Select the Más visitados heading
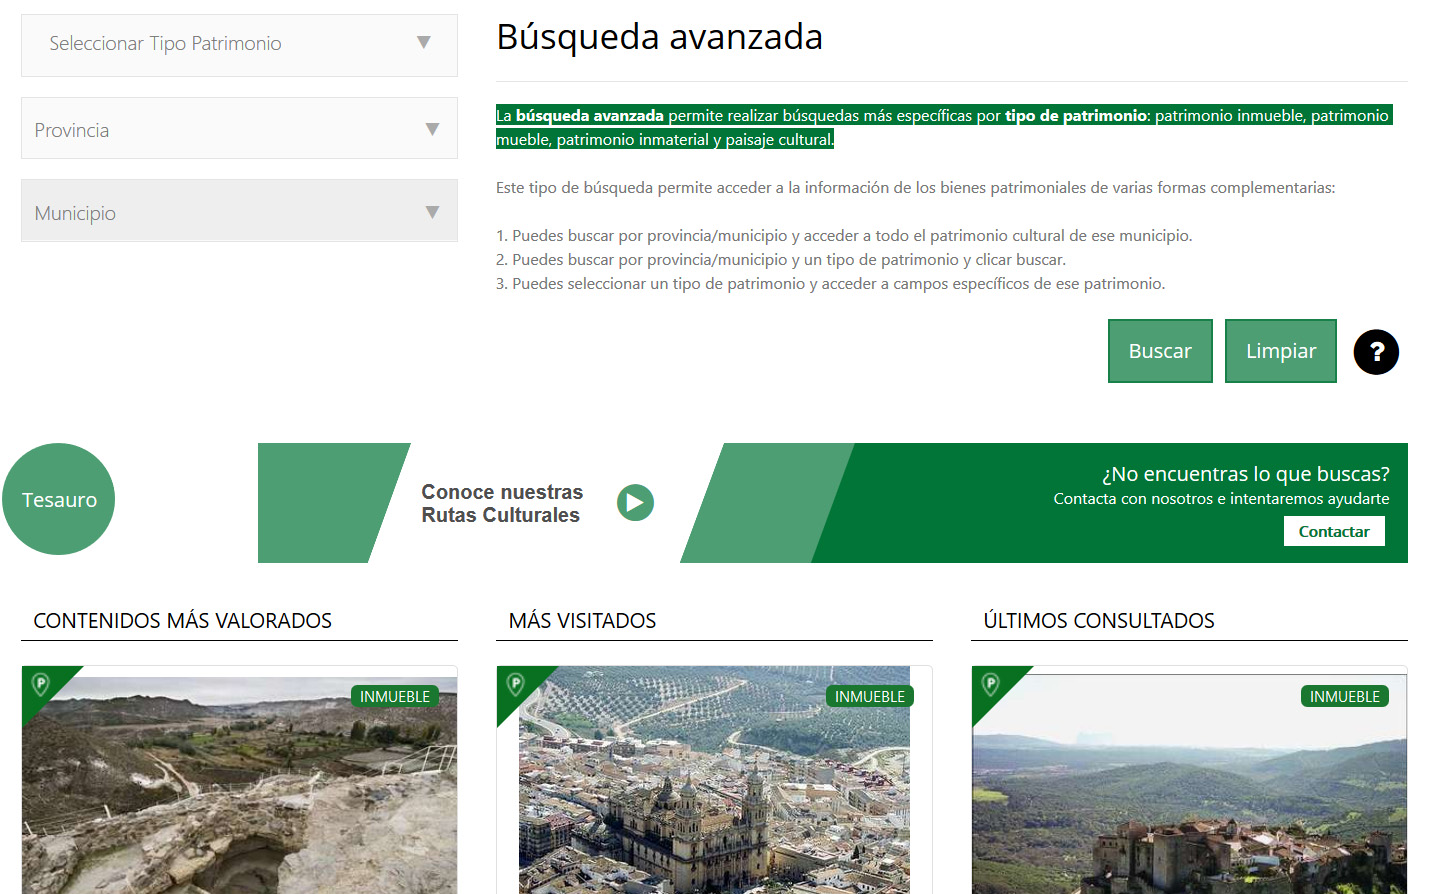 pyautogui.click(x=582, y=621)
